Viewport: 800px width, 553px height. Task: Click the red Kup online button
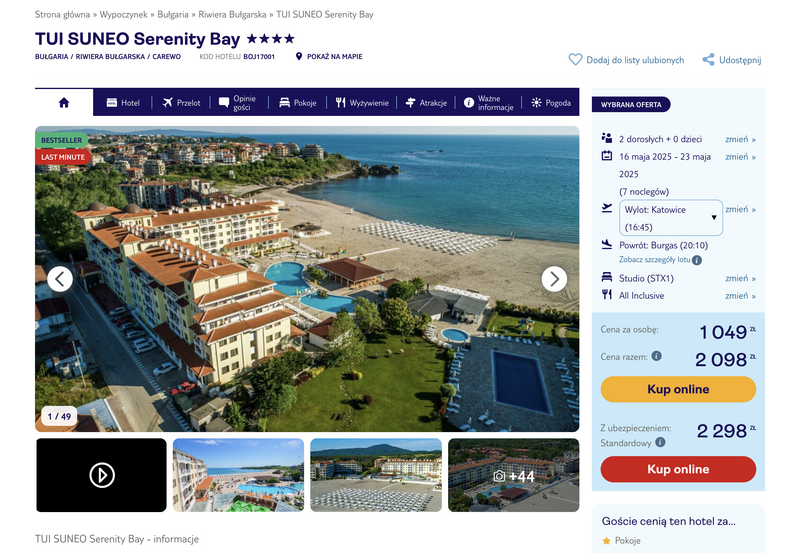coord(678,469)
